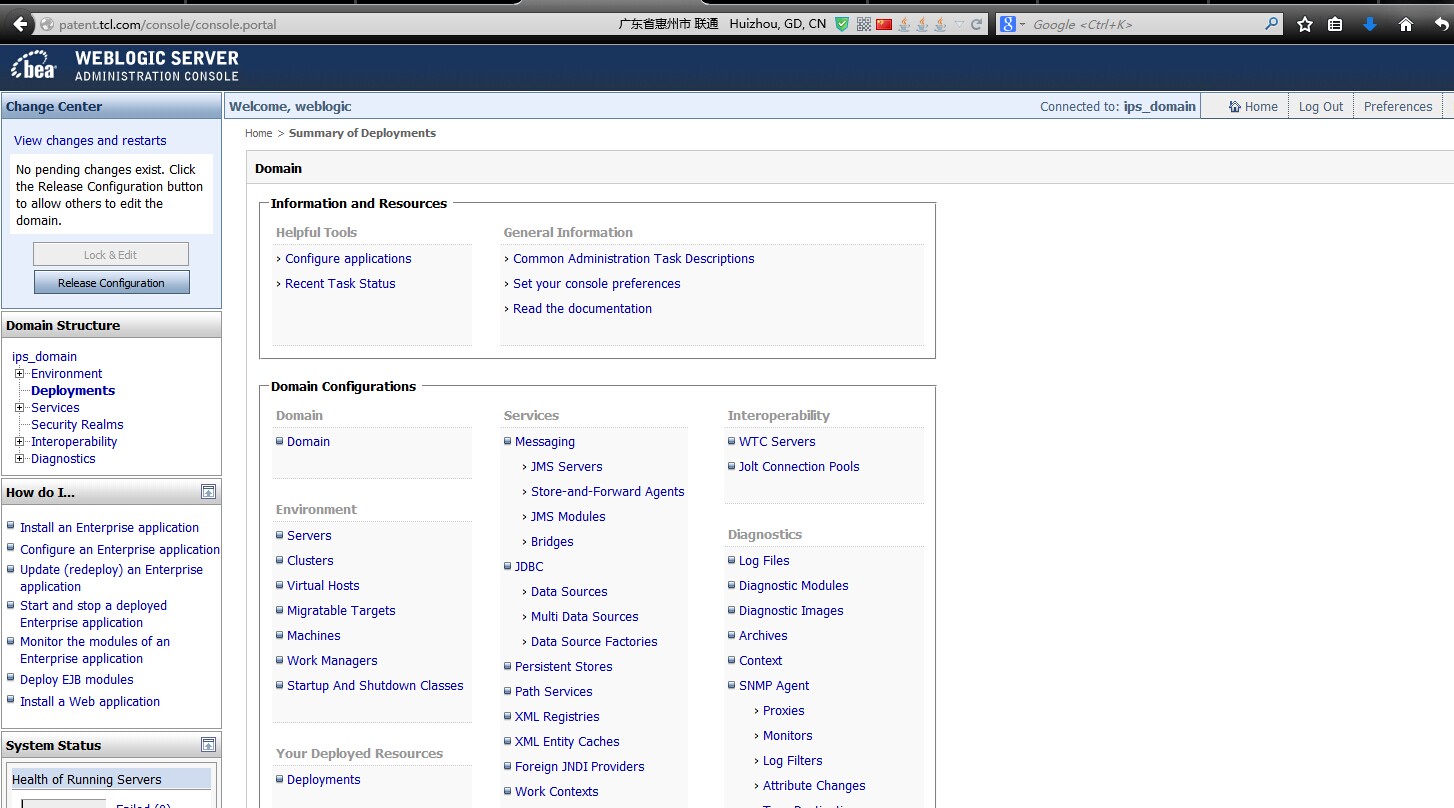Image resolution: width=1454 pixels, height=808 pixels.
Task: Go to the browser home page icon
Action: click(1406, 25)
